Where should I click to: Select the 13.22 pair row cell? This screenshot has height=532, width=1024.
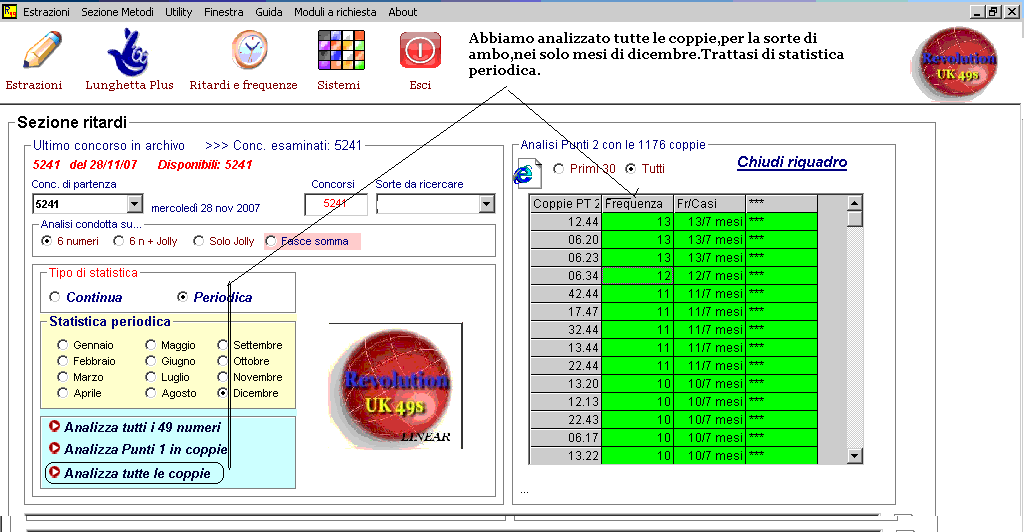point(566,456)
